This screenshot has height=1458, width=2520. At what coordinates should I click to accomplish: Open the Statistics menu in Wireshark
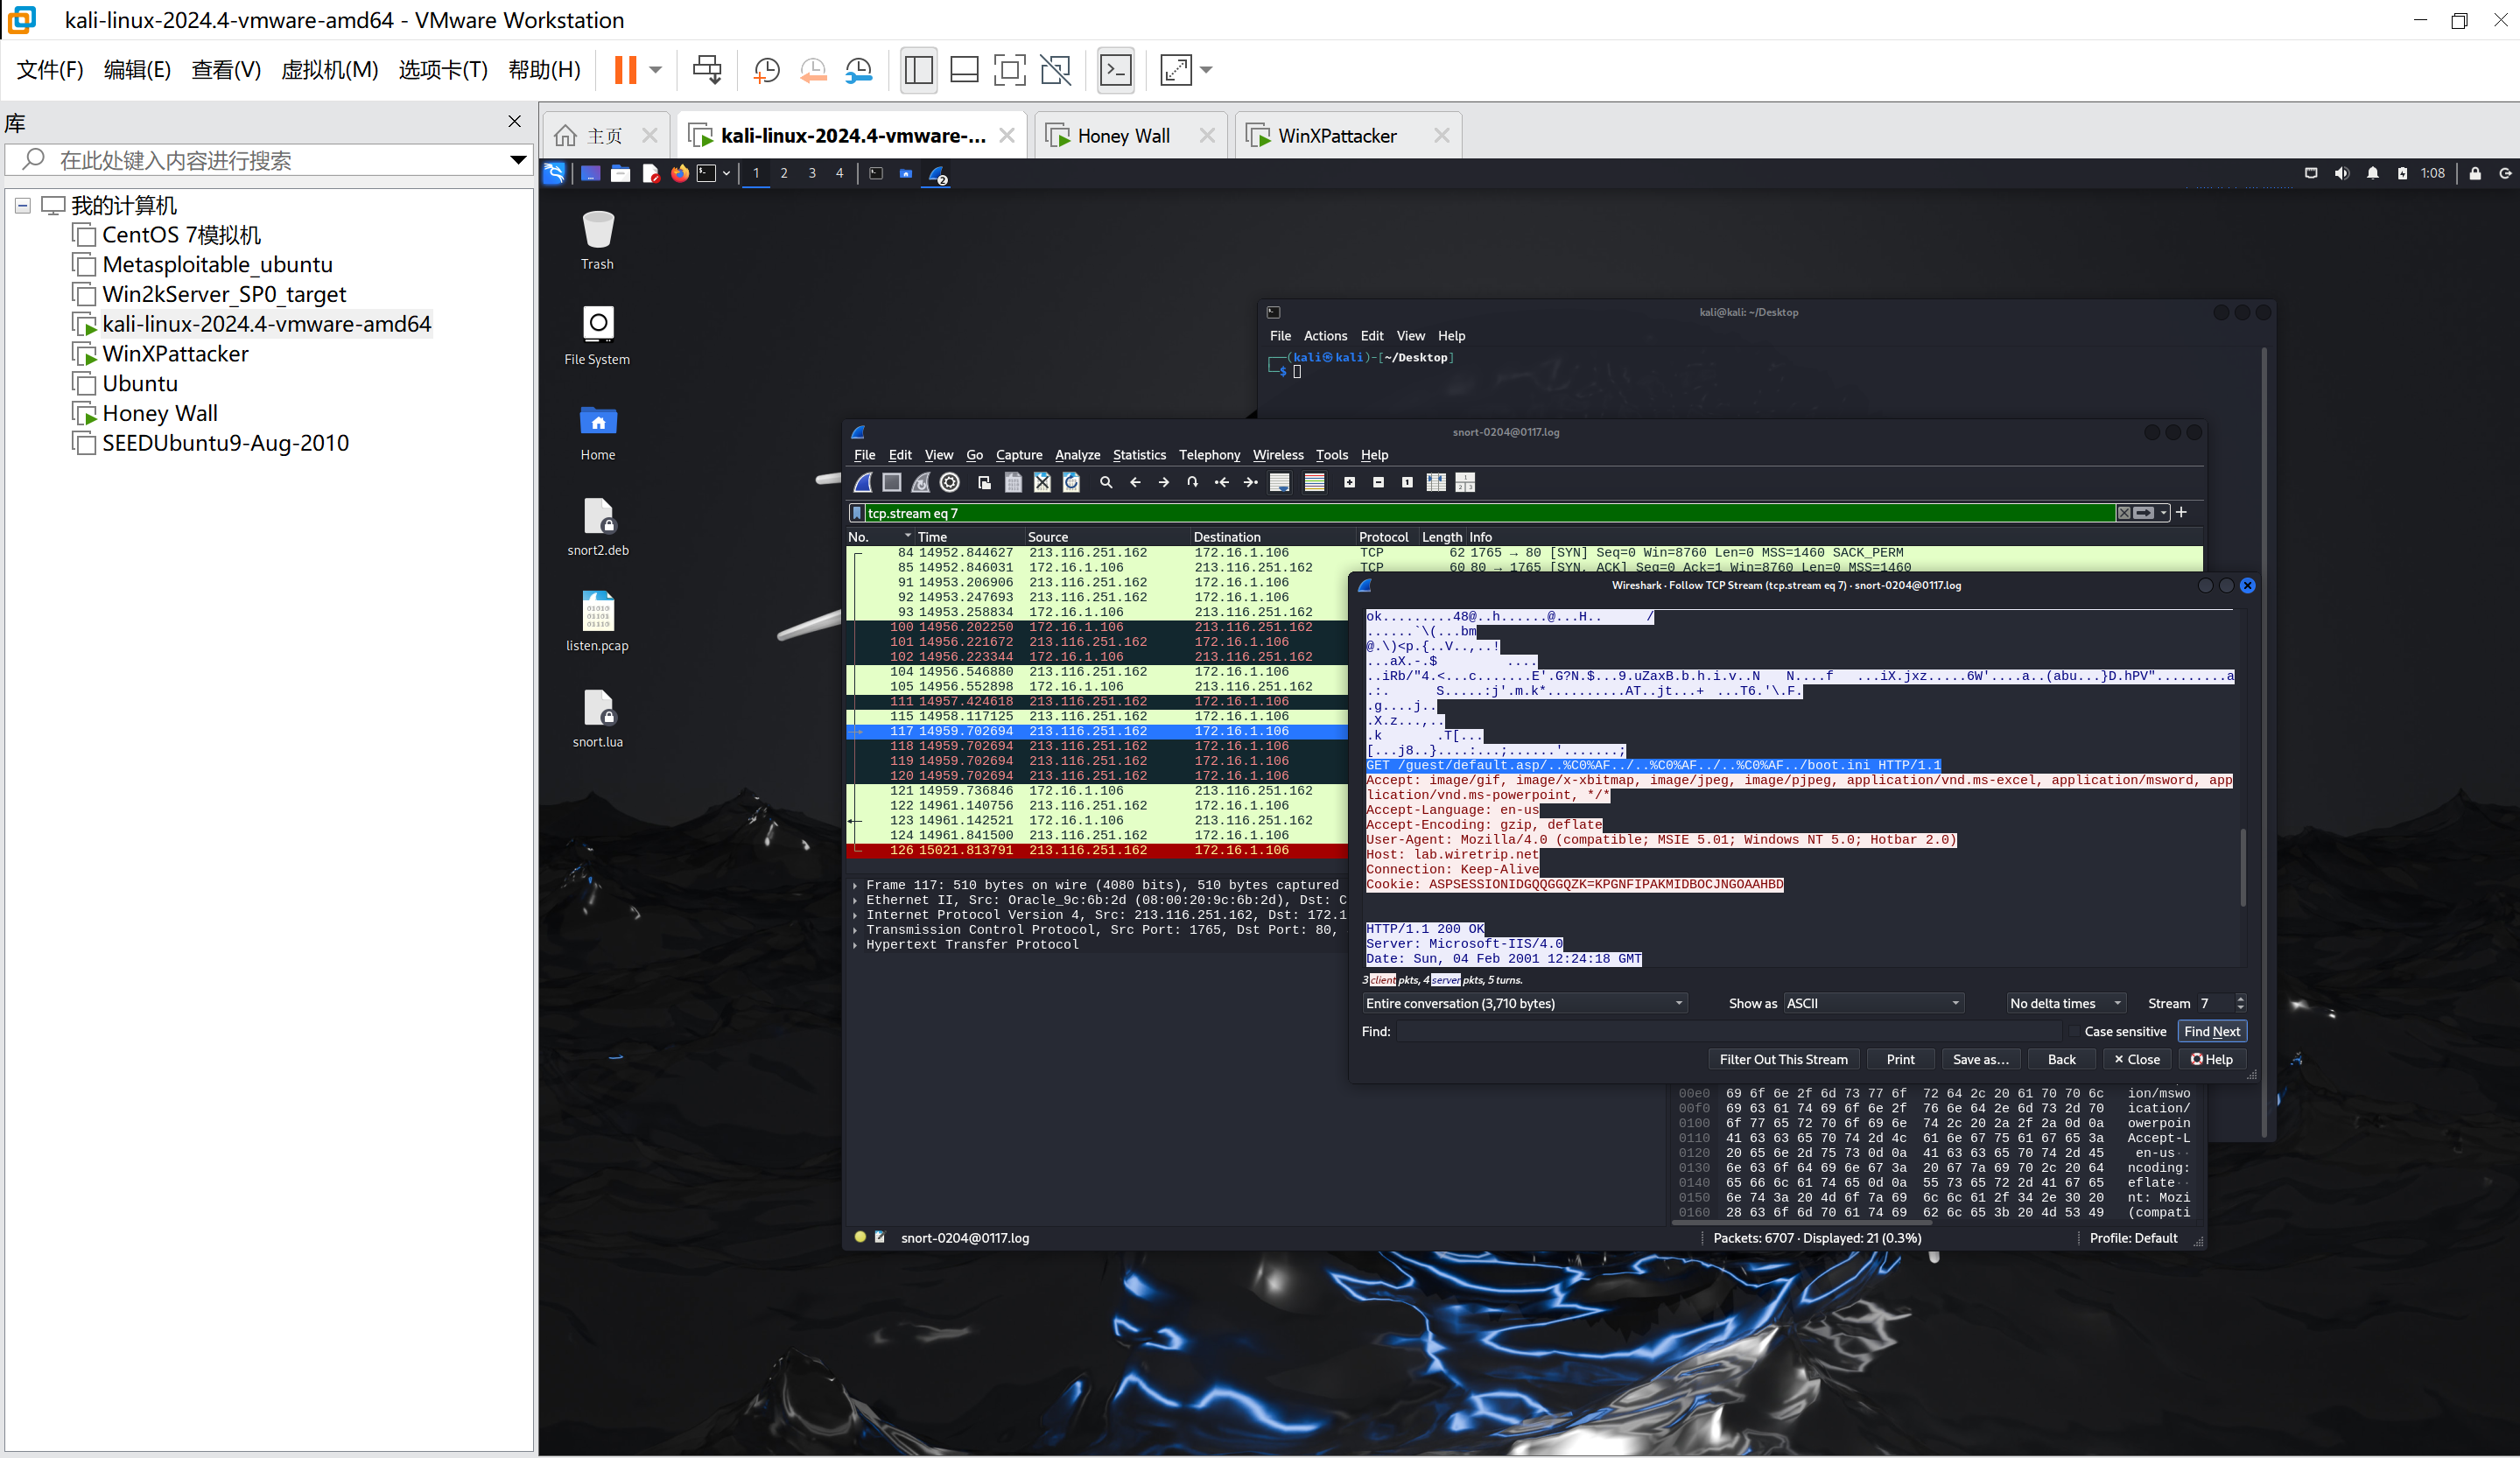(1138, 455)
